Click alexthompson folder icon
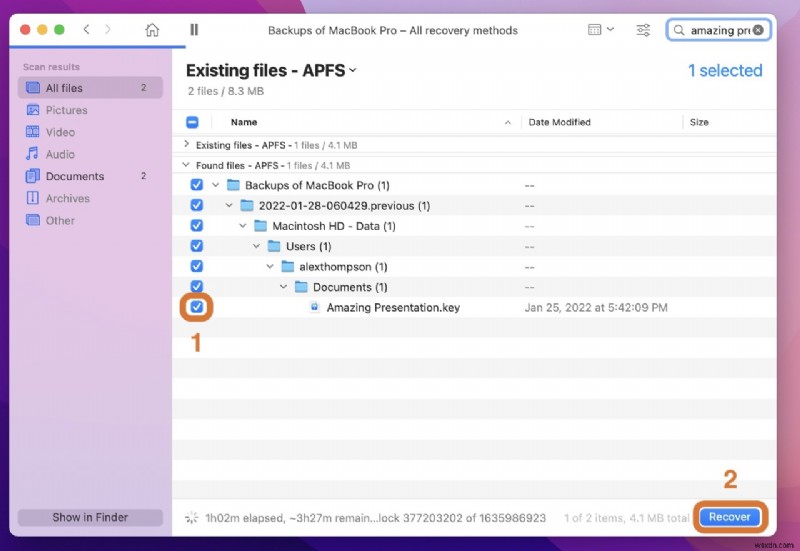The image size is (800, 551). [288, 266]
